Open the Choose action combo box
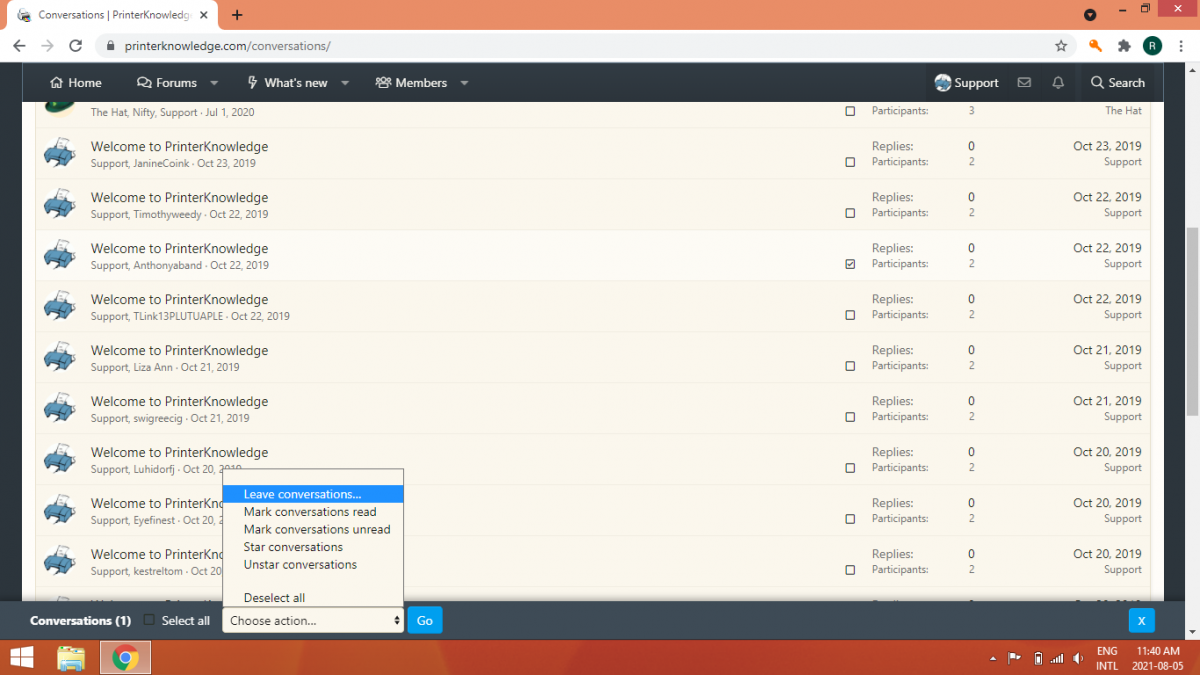The height and width of the screenshot is (675, 1200). 313,621
